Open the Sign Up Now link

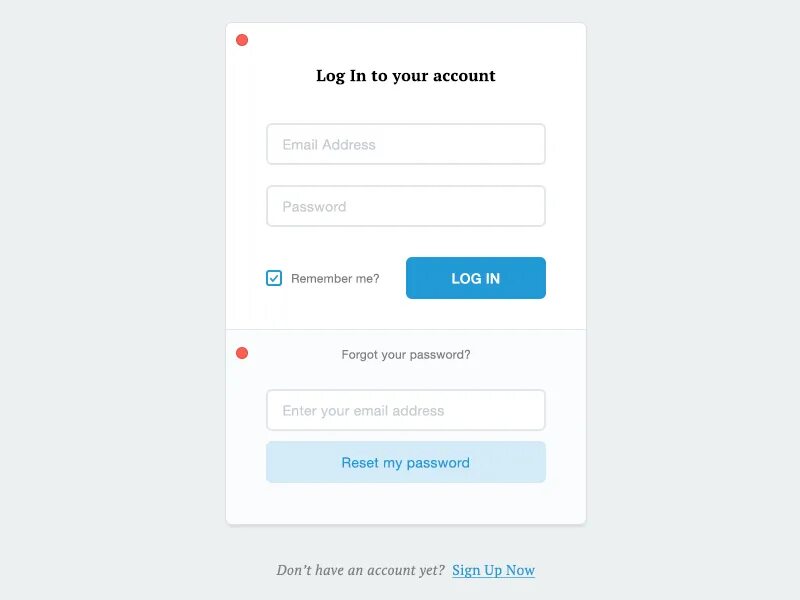click(493, 570)
